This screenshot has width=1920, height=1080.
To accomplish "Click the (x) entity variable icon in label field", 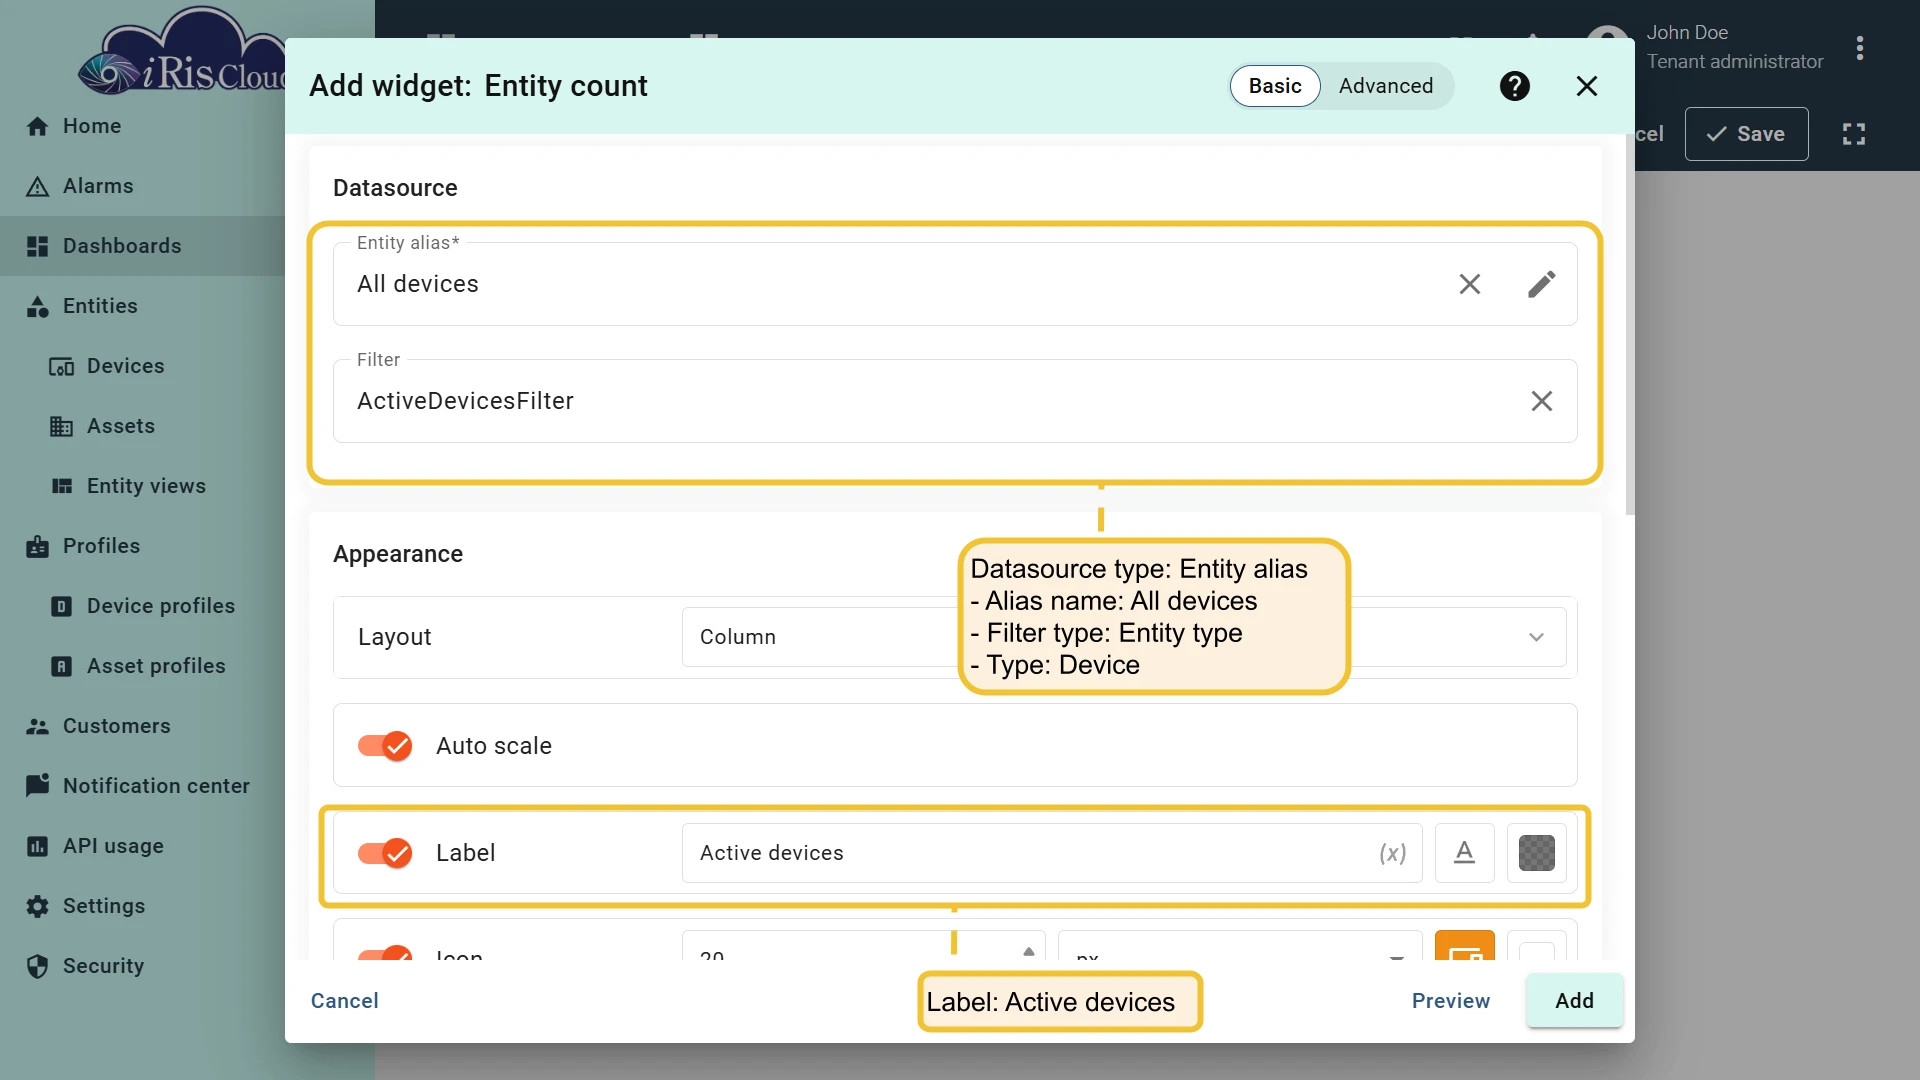I will [x=1393, y=853].
